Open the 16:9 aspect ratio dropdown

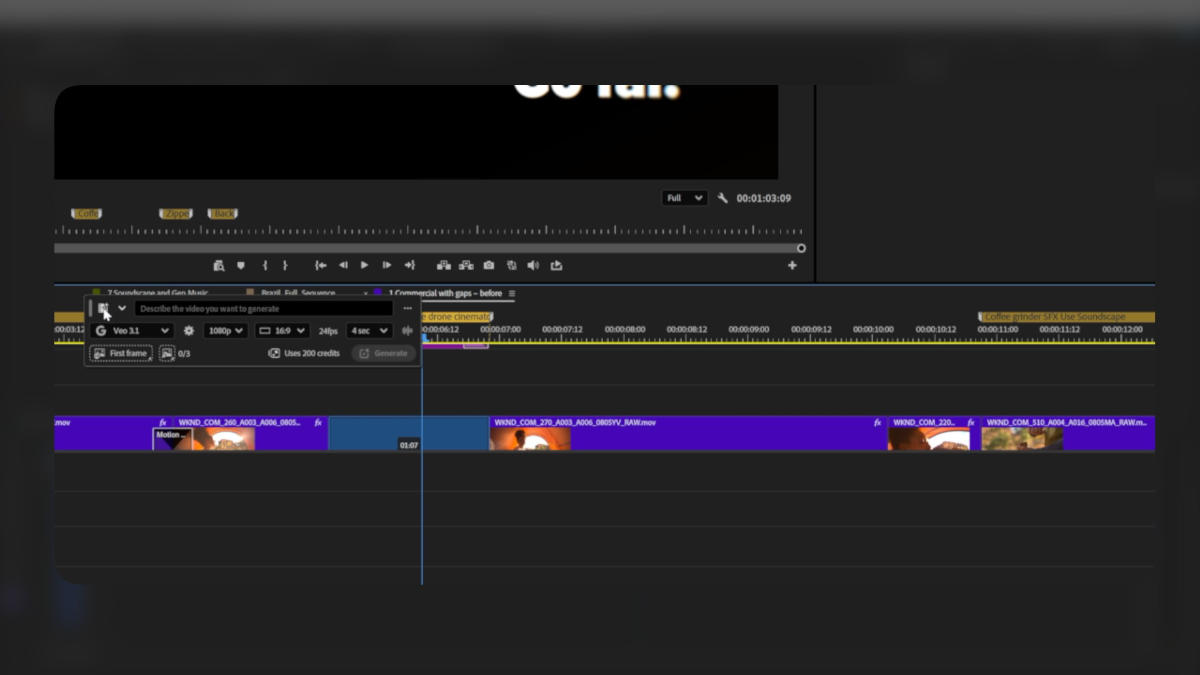pyautogui.click(x=282, y=330)
